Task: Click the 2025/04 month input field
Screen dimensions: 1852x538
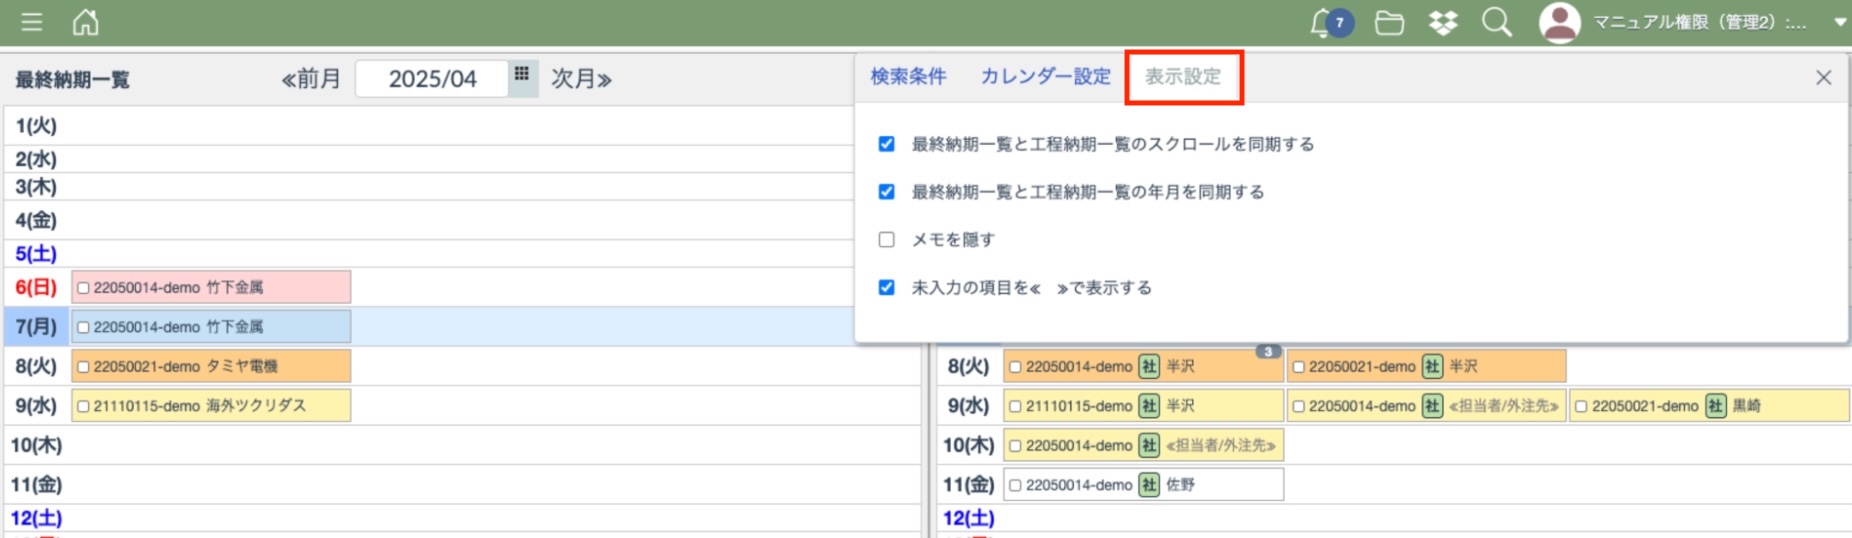Action: pos(432,79)
